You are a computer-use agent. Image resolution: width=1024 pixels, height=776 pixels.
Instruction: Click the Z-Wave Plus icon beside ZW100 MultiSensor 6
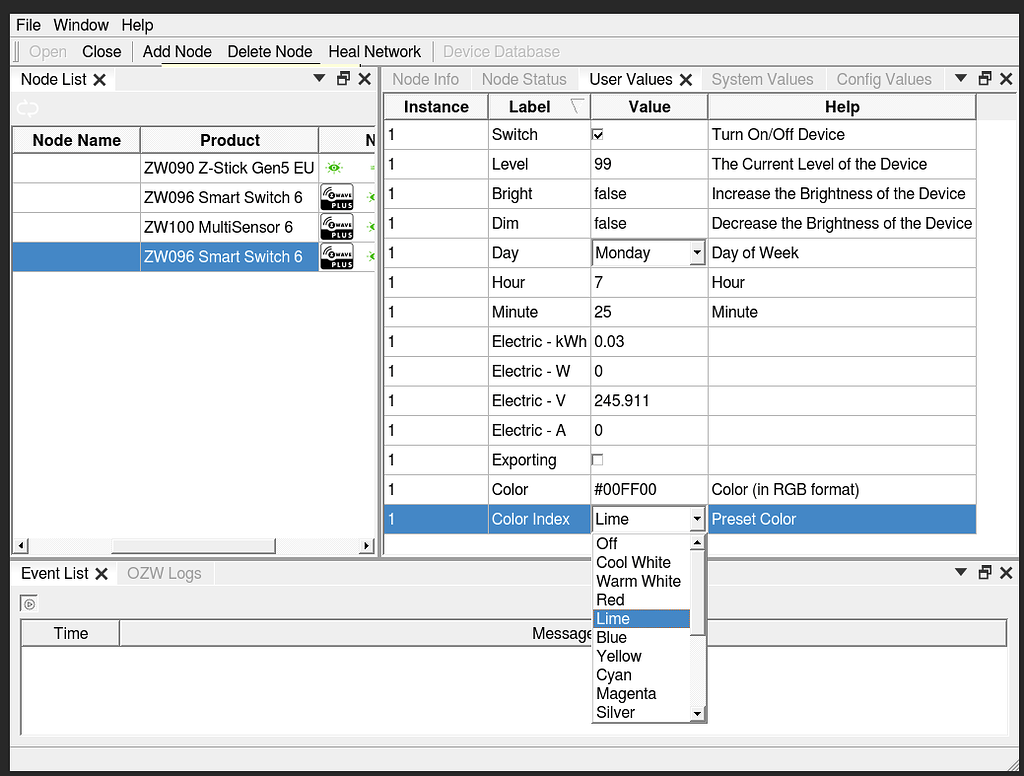coord(336,226)
